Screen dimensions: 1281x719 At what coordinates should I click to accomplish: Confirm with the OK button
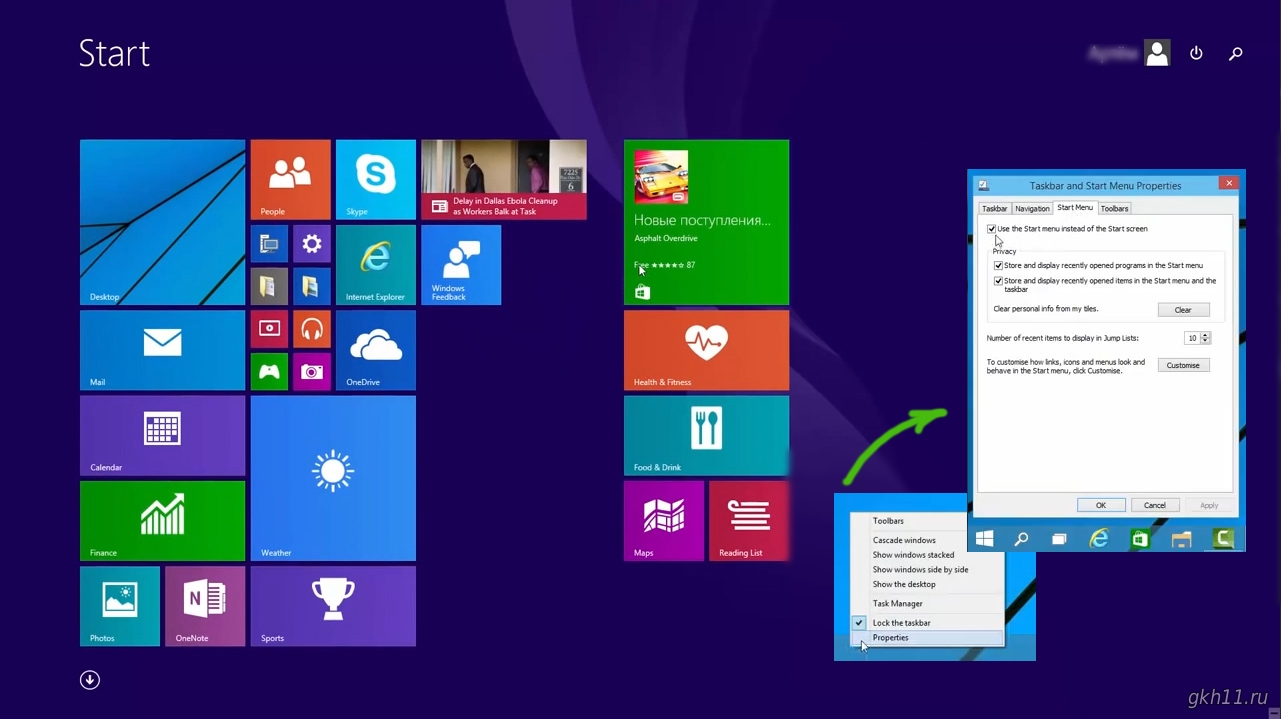point(1101,505)
